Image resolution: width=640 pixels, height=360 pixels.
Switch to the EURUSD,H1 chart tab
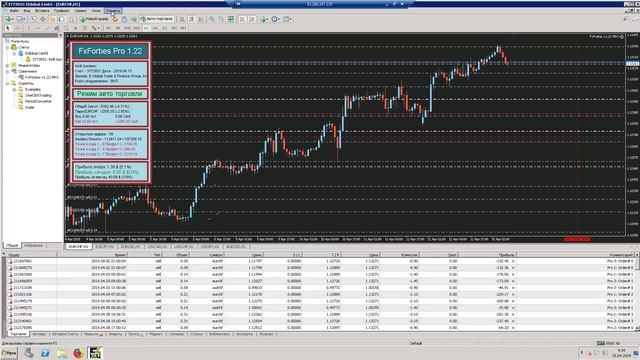pos(131,247)
